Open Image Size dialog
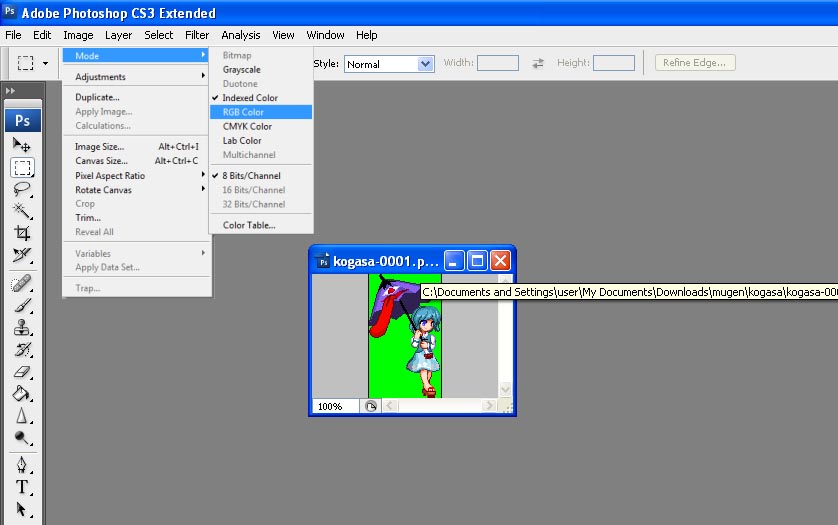The height and width of the screenshot is (525, 838). [x=135, y=146]
